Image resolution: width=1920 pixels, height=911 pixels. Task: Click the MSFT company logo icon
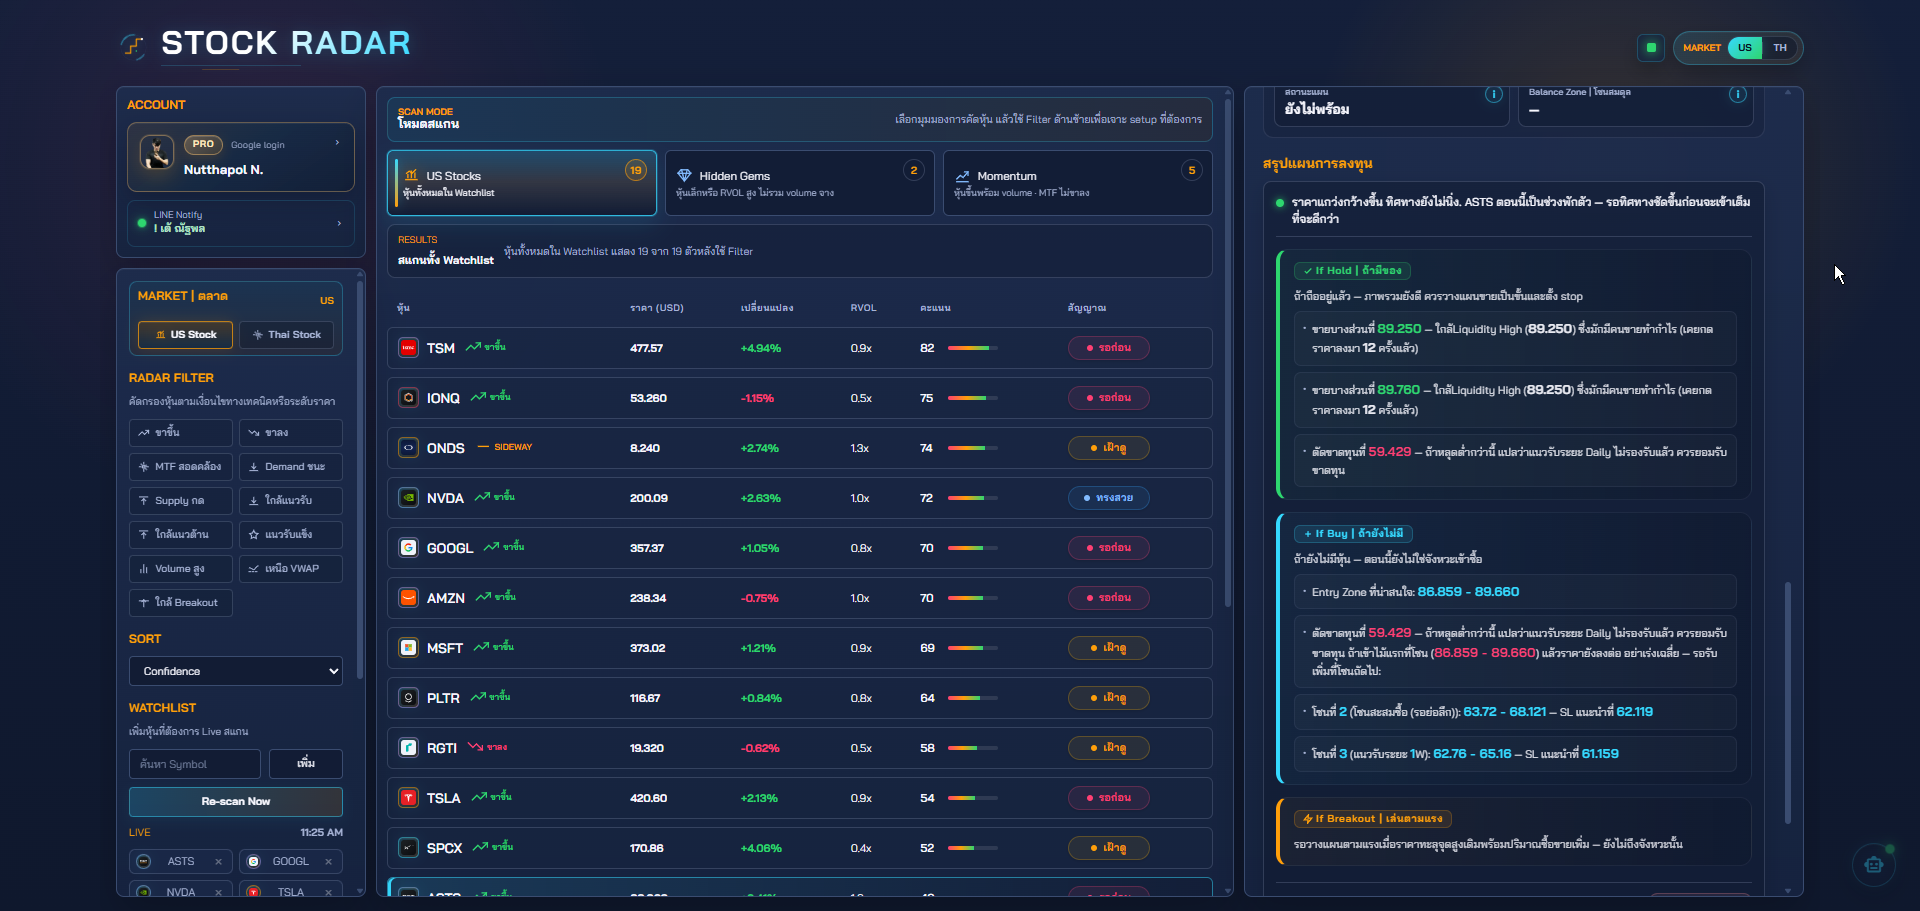pyautogui.click(x=408, y=648)
